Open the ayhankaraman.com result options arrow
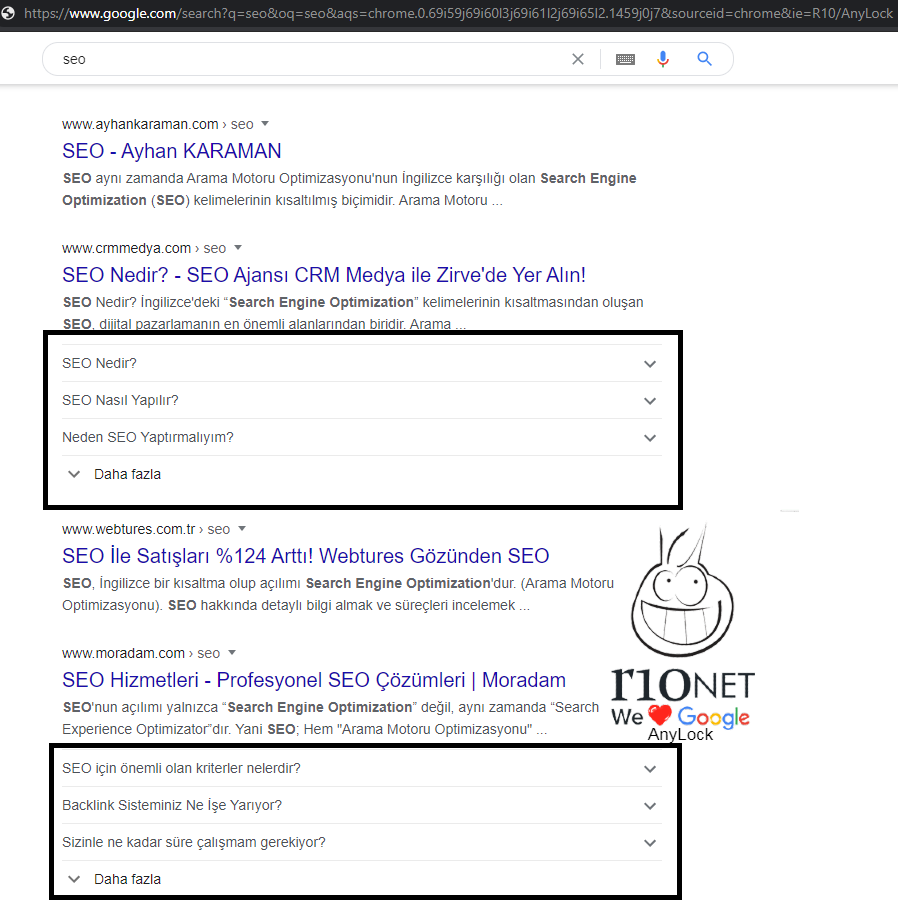Image resolution: width=898 pixels, height=916 pixels. click(265, 124)
